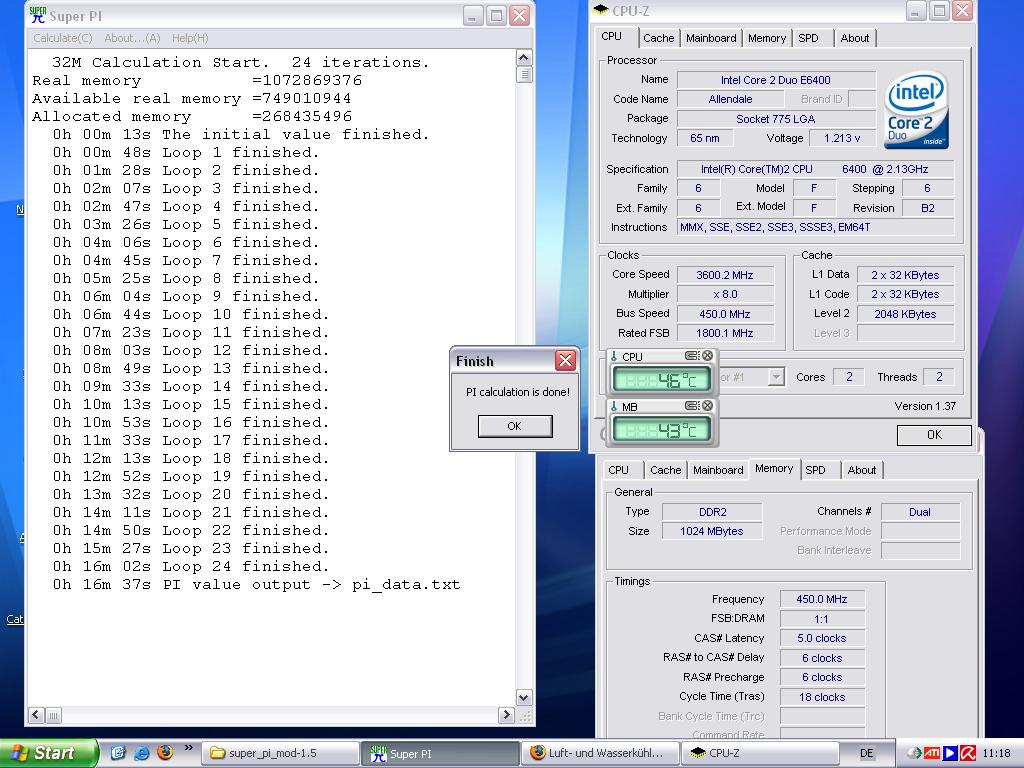This screenshot has height=768, width=1024.
Task: Click the Super PI scroll down arrow
Action: tap(524, 697)
